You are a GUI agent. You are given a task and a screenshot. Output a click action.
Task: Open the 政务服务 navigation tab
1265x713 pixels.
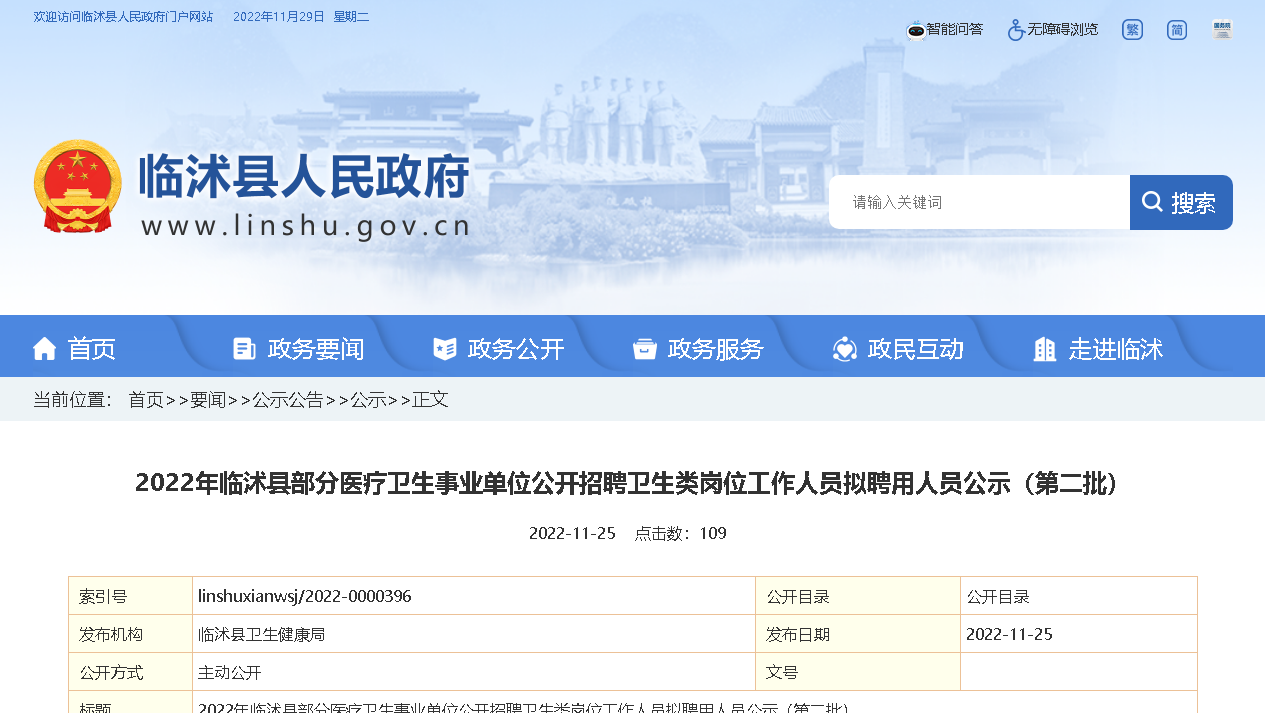click(x=716, y=349)
